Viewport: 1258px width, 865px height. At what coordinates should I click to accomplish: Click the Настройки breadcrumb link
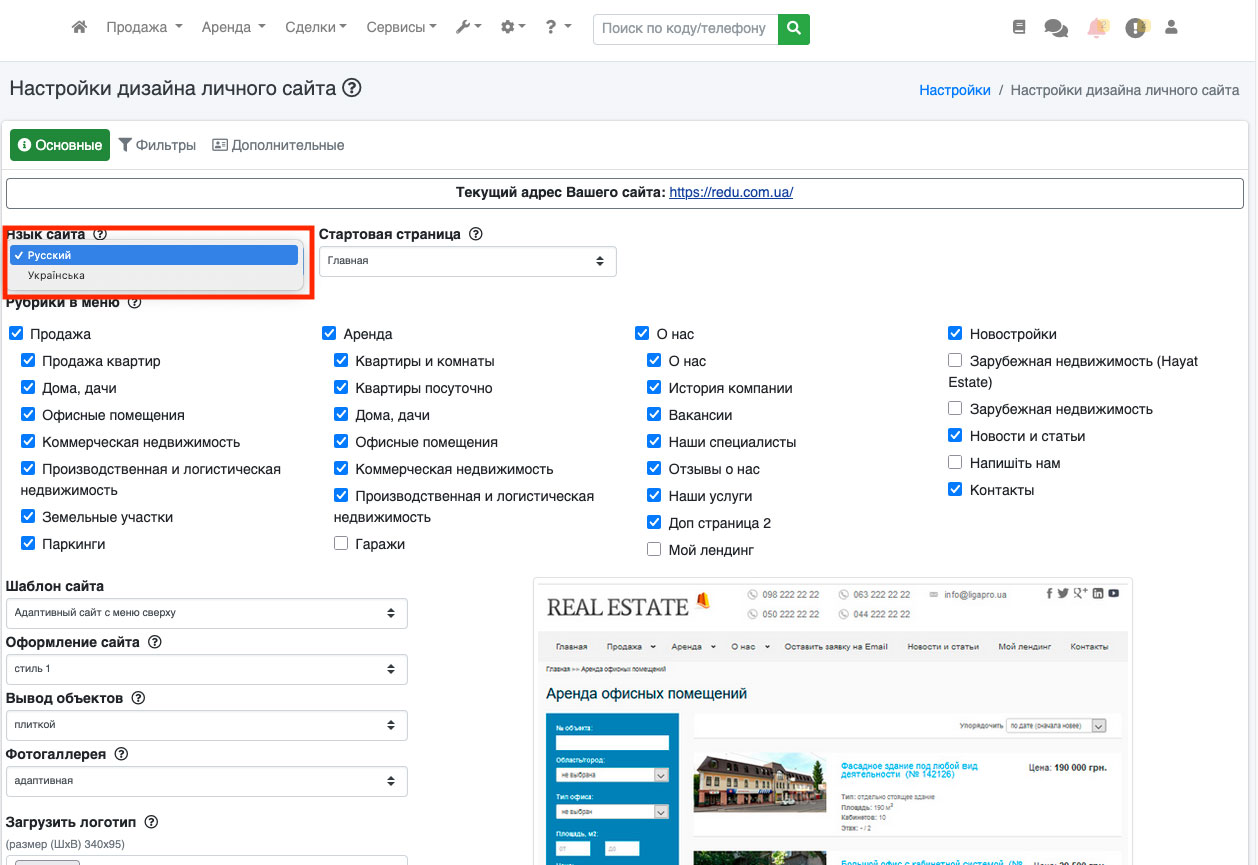pos(954,90)
